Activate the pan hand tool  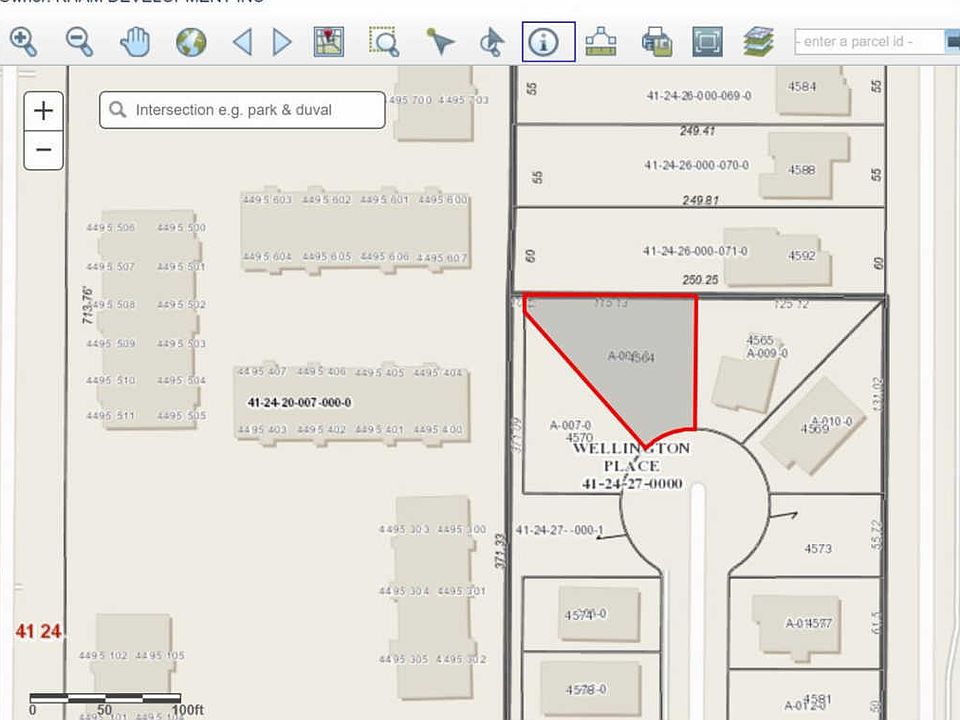tap(135, 41)
